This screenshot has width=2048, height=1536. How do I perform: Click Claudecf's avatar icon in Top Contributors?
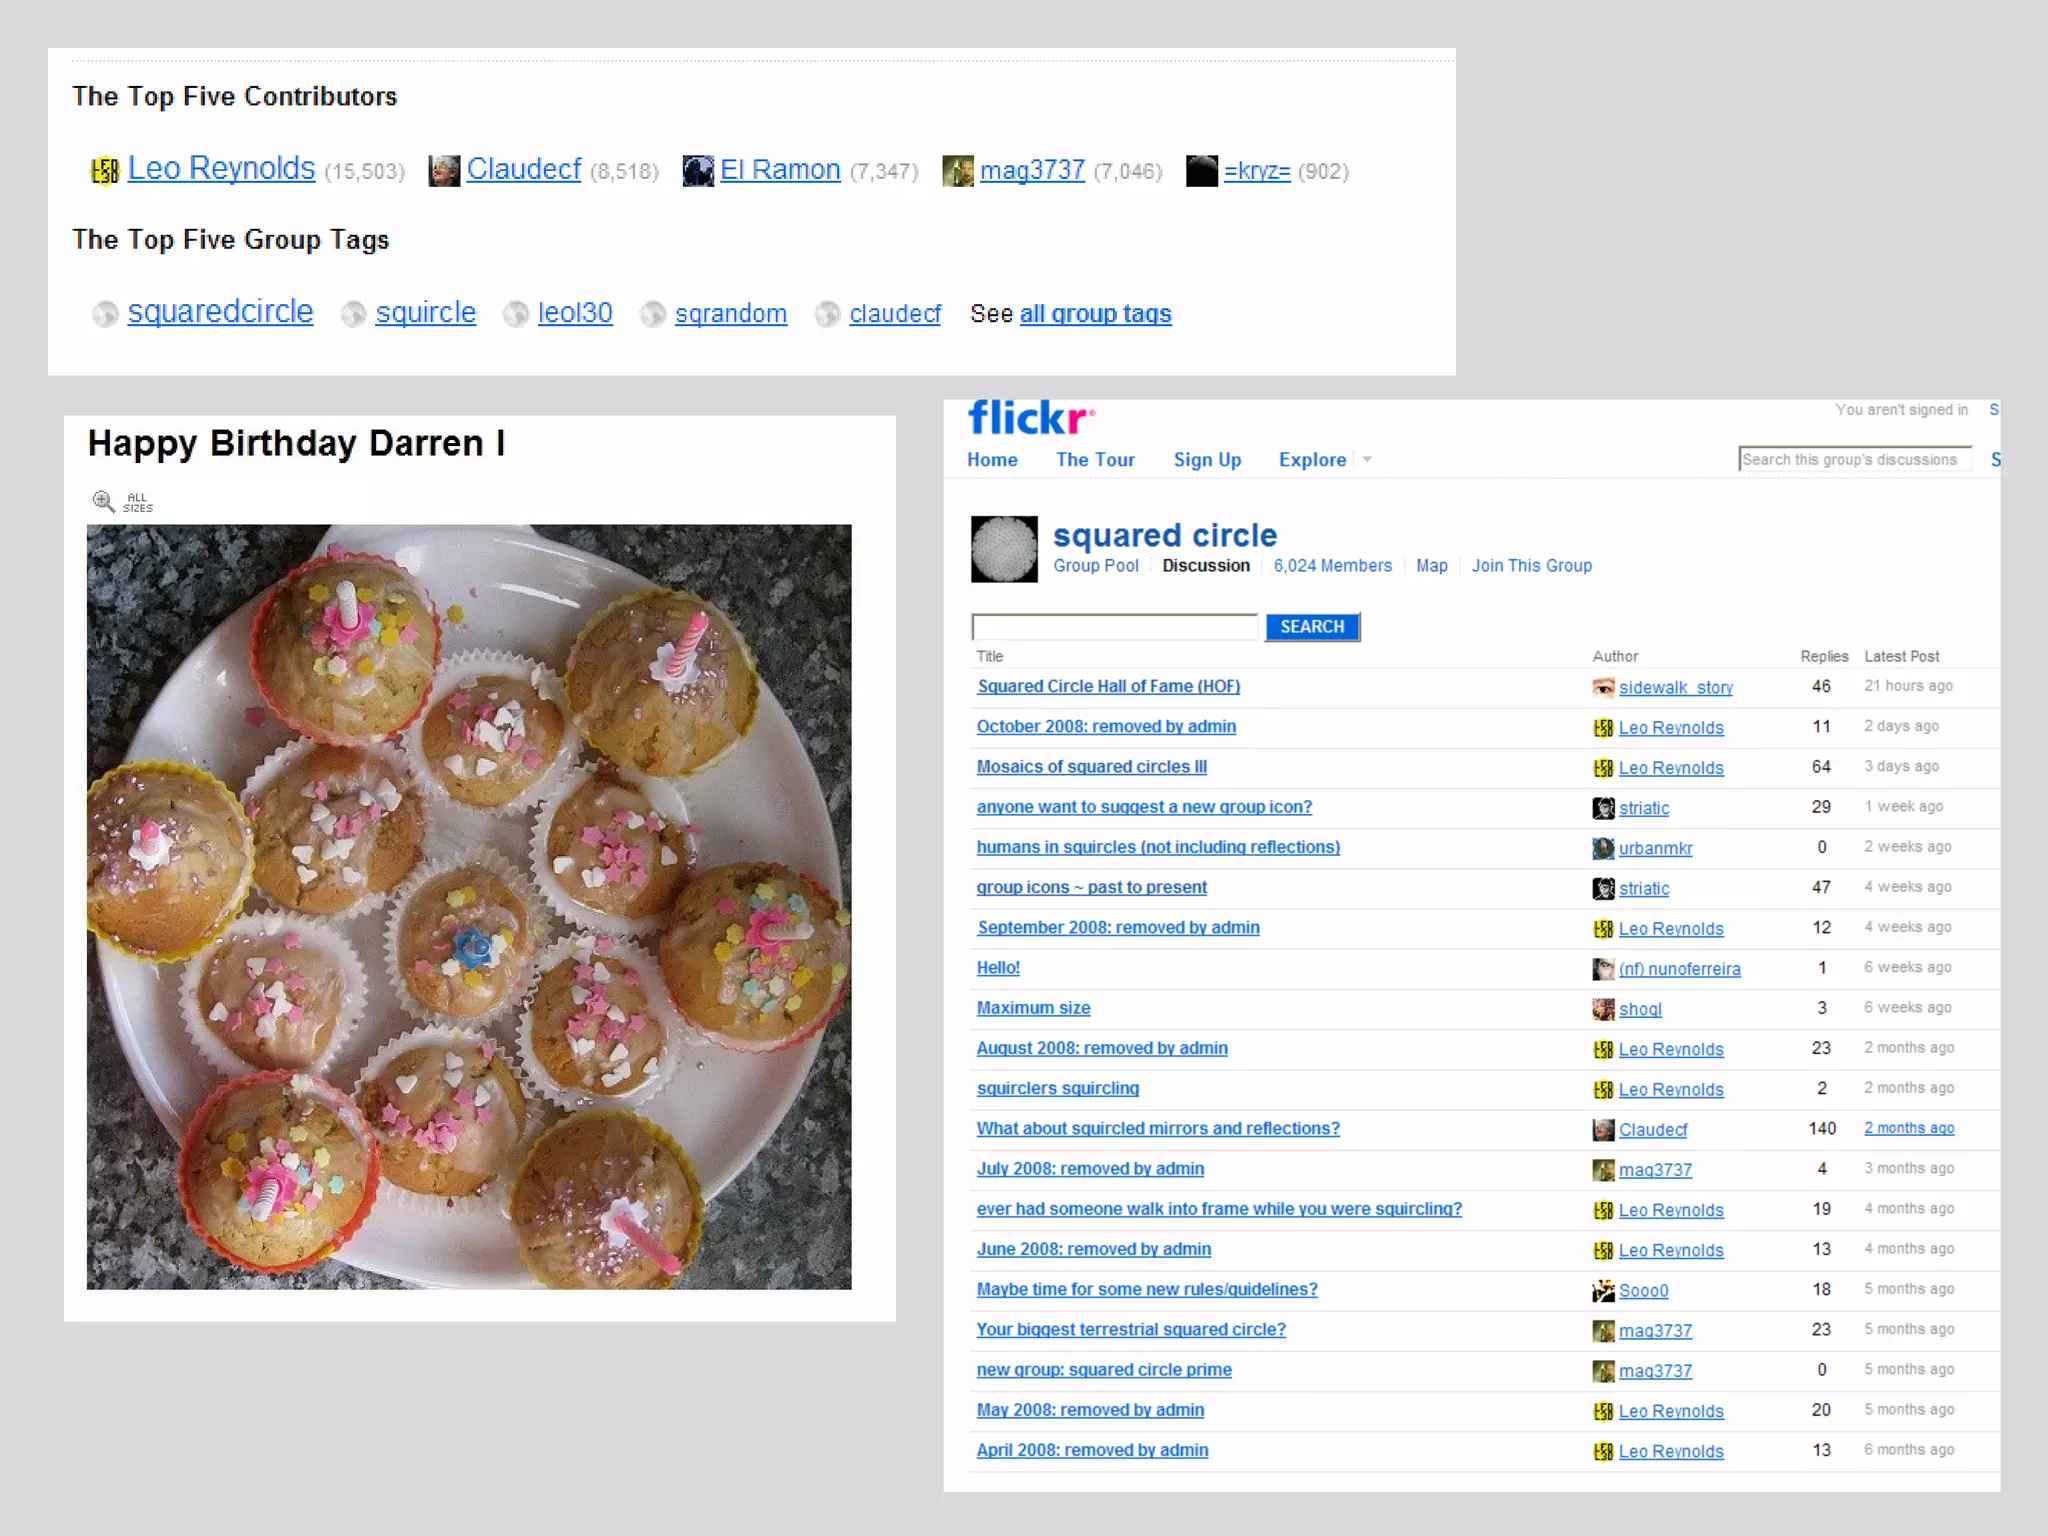[444, 171]
